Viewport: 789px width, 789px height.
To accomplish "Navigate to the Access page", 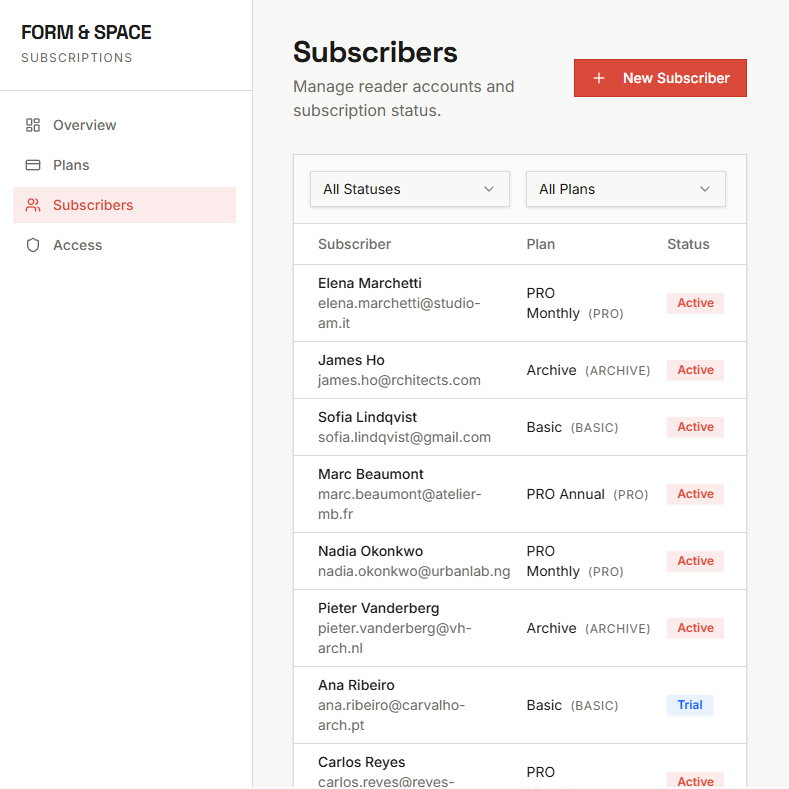I will tap(77, 245).
